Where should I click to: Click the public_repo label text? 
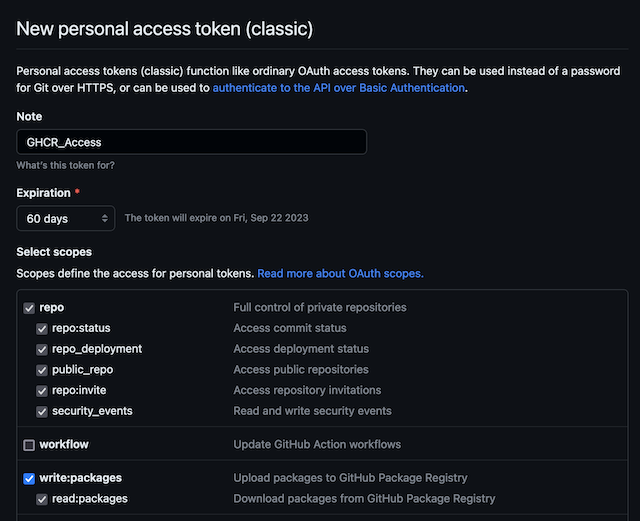click(82, 370)
